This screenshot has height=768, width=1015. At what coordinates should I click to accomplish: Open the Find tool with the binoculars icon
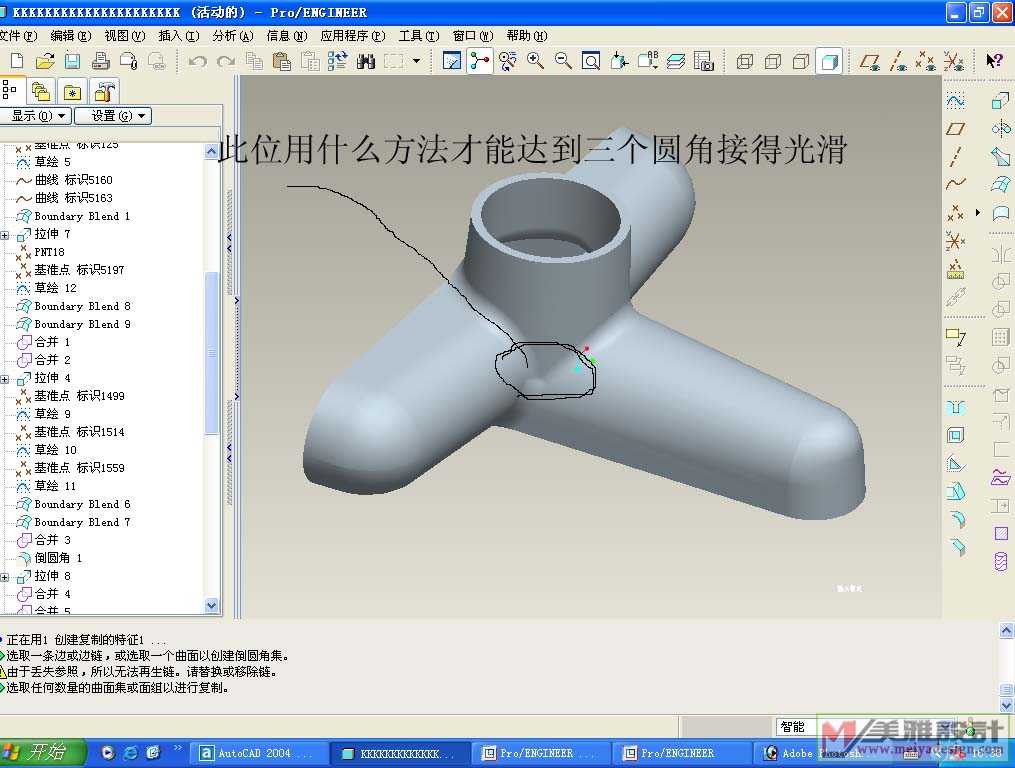pos(366,61)
